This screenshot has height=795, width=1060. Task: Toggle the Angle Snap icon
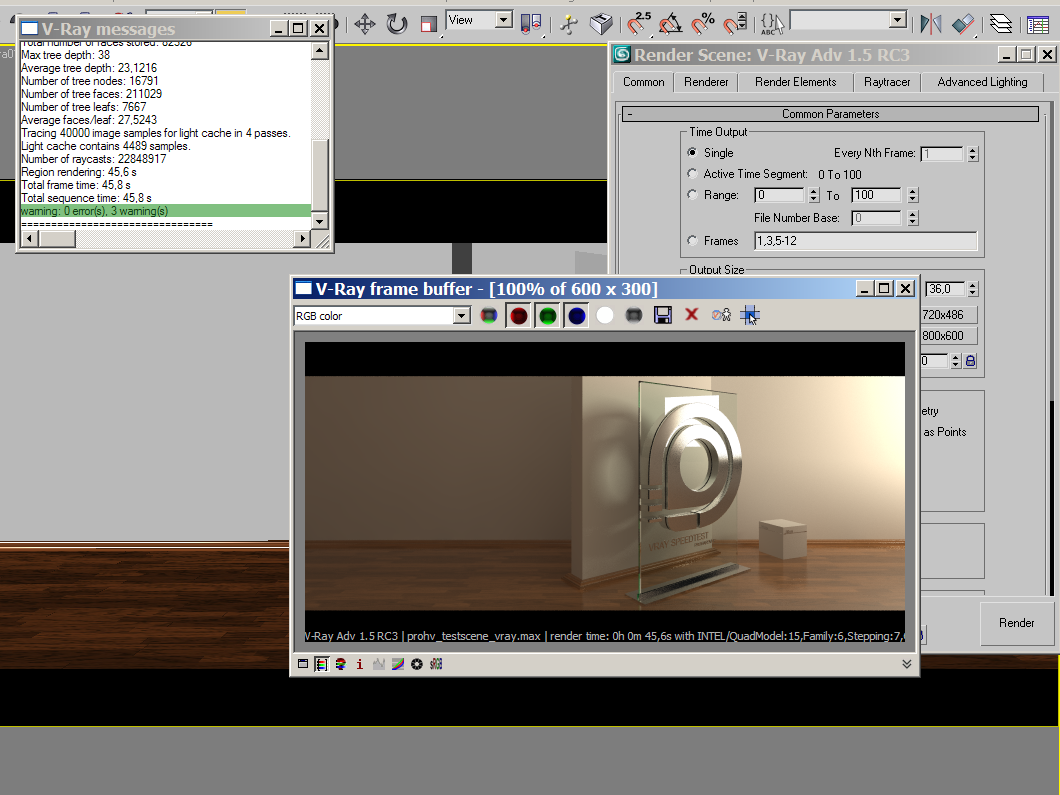click(x=671, y=24)
